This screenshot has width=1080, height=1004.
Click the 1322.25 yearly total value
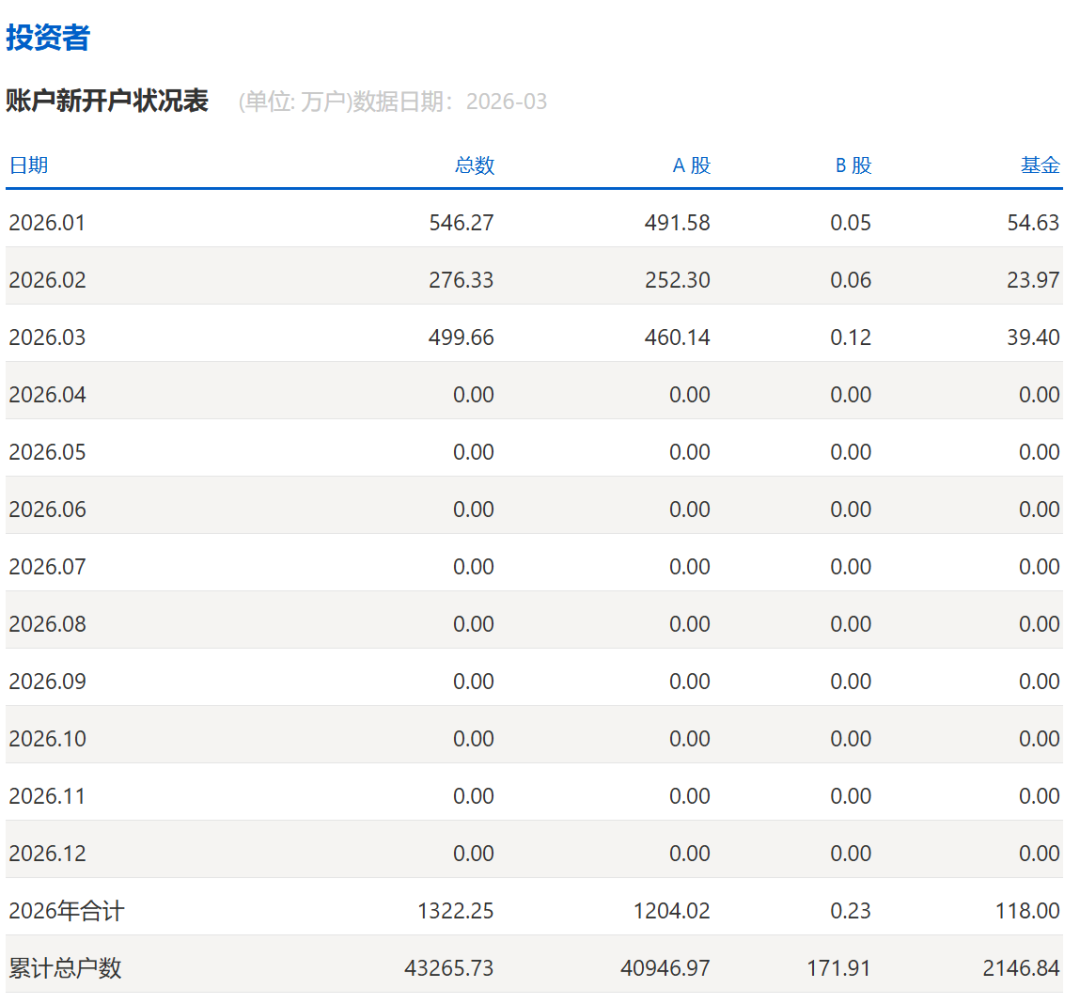(455, 911)
